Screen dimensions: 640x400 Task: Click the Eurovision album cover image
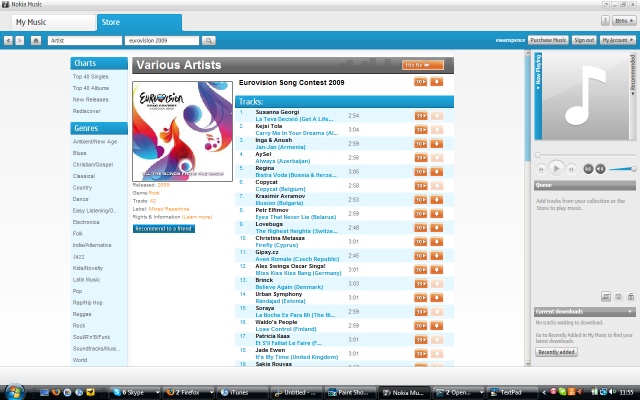[182, 131]
